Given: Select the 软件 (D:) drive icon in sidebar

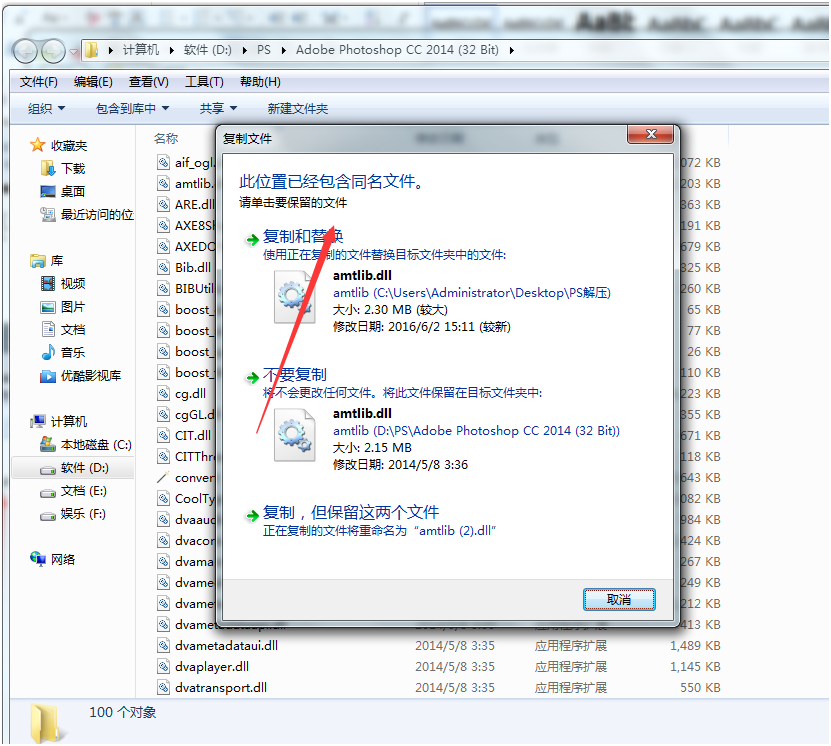Looking at the screenshot, I should [x=48, y=468].
